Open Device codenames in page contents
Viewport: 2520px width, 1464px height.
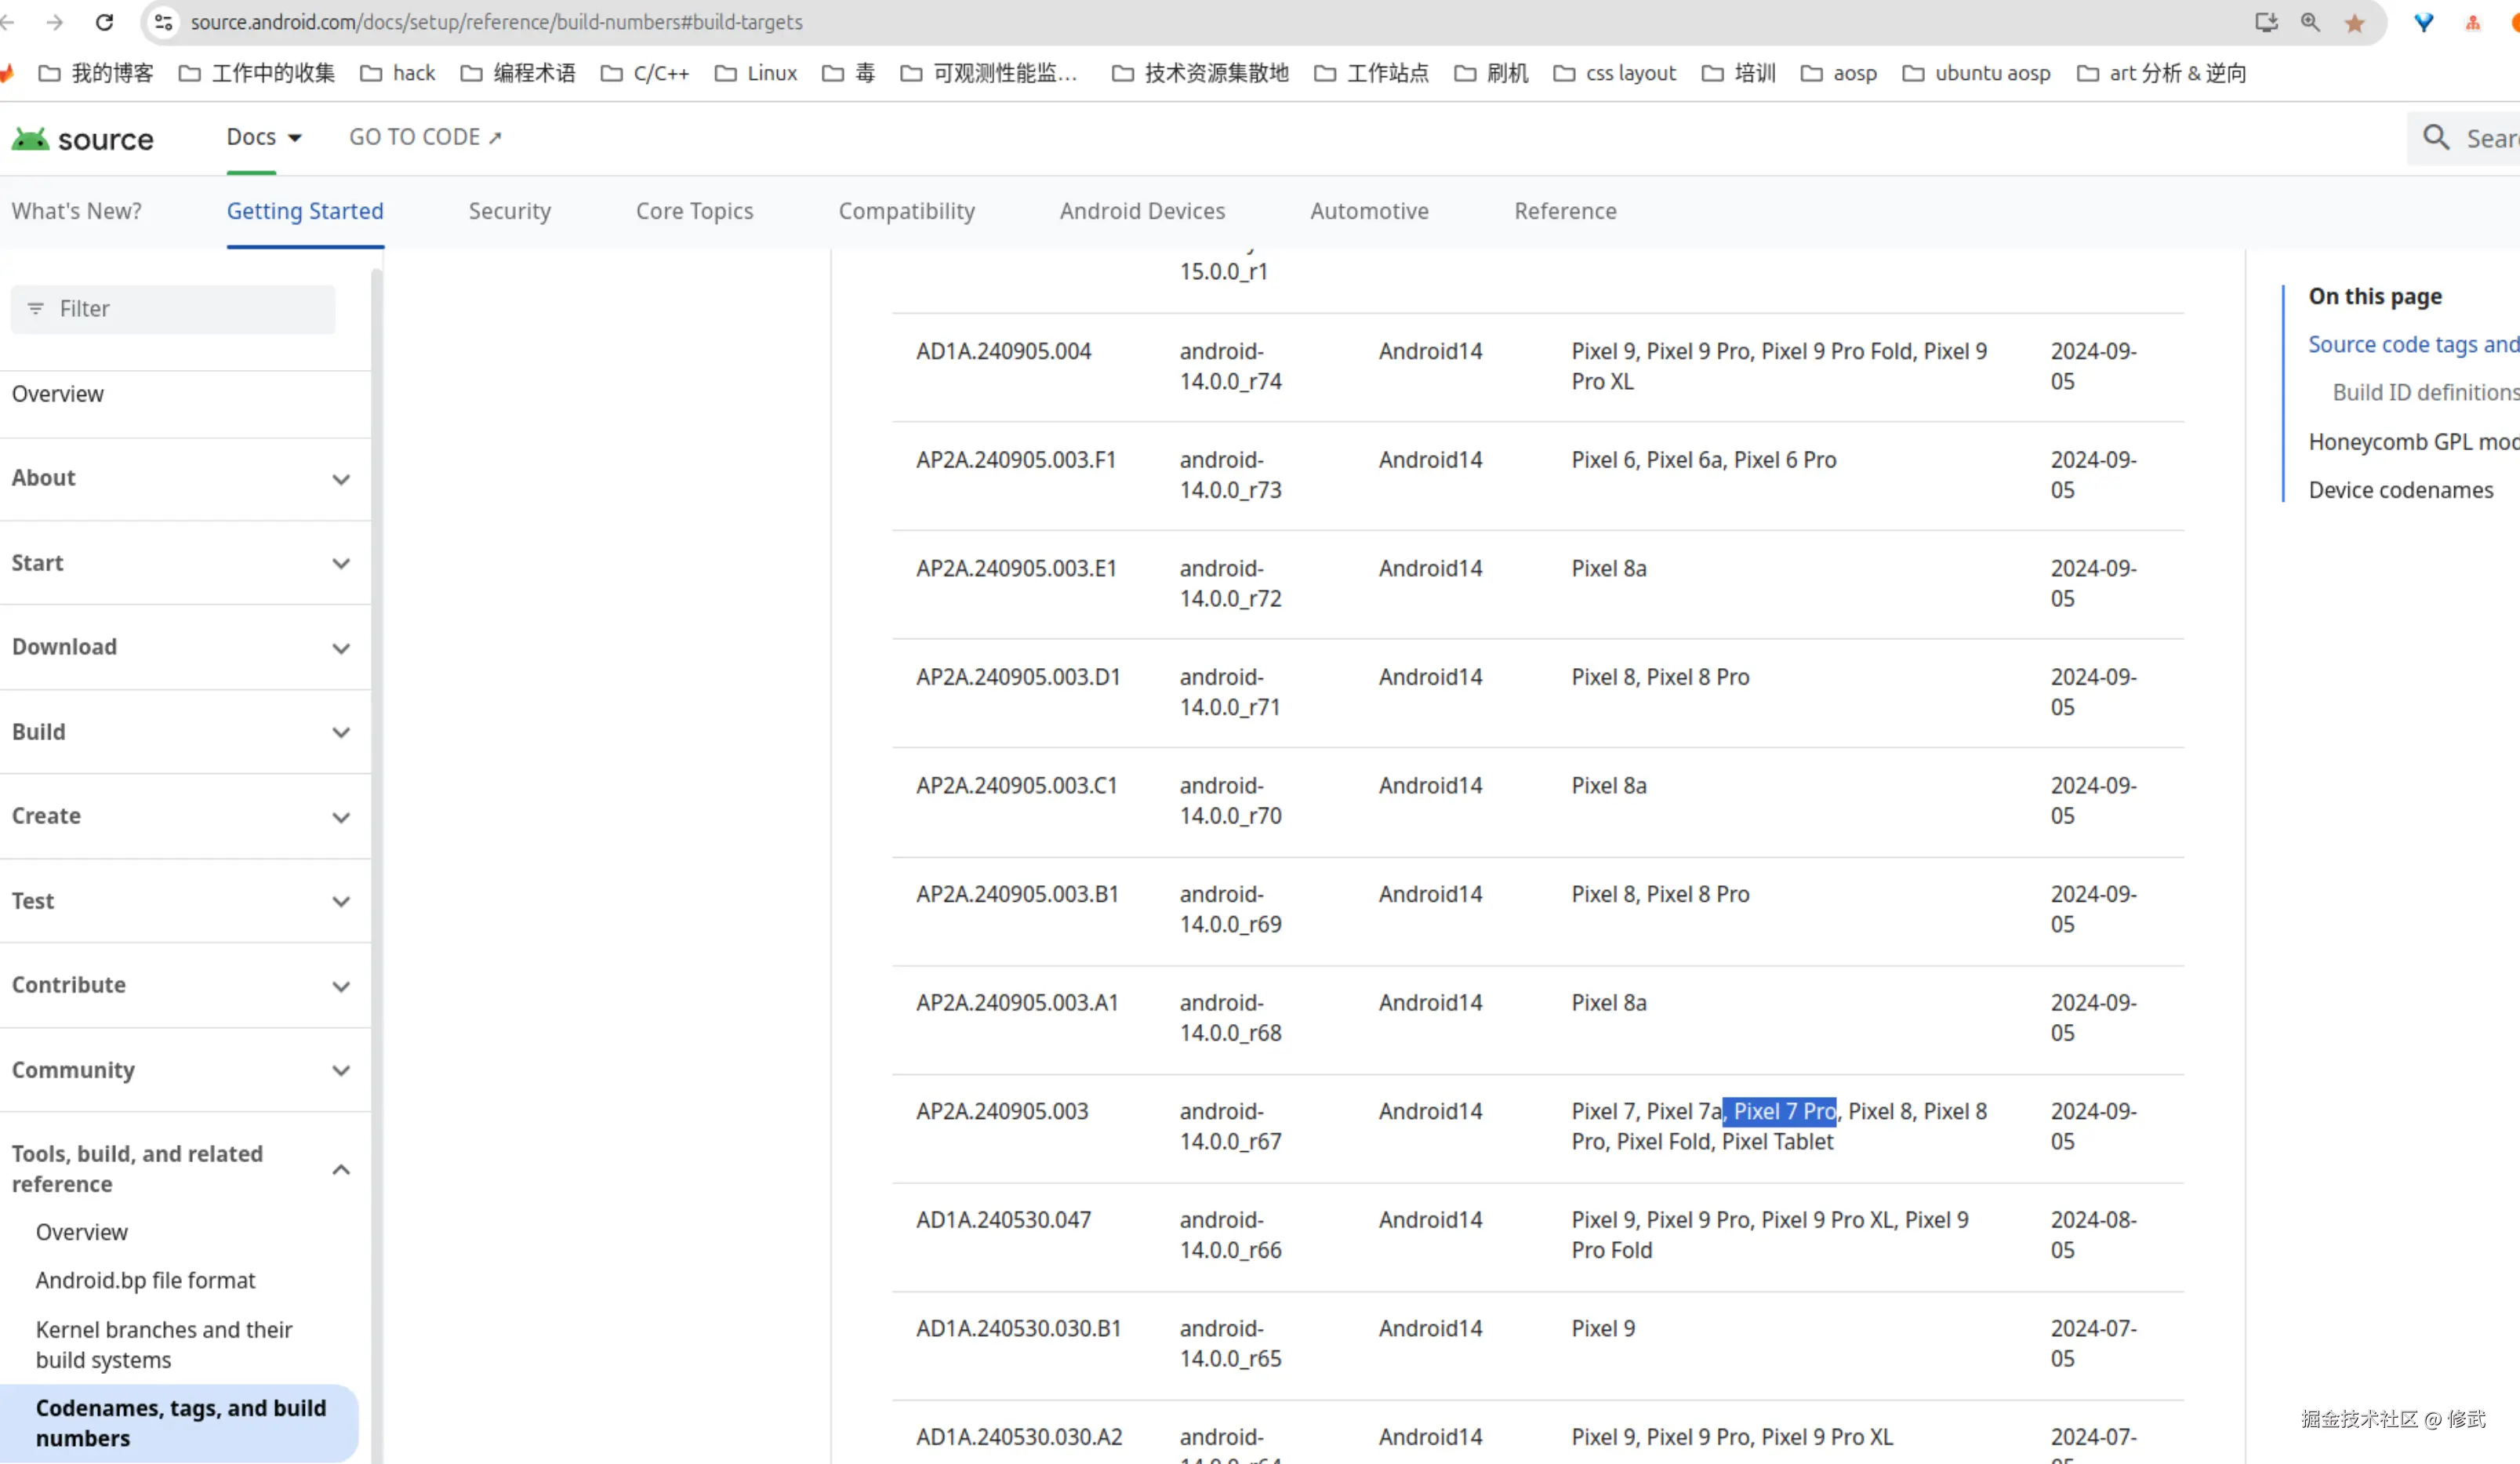(x=2400, y=490)
